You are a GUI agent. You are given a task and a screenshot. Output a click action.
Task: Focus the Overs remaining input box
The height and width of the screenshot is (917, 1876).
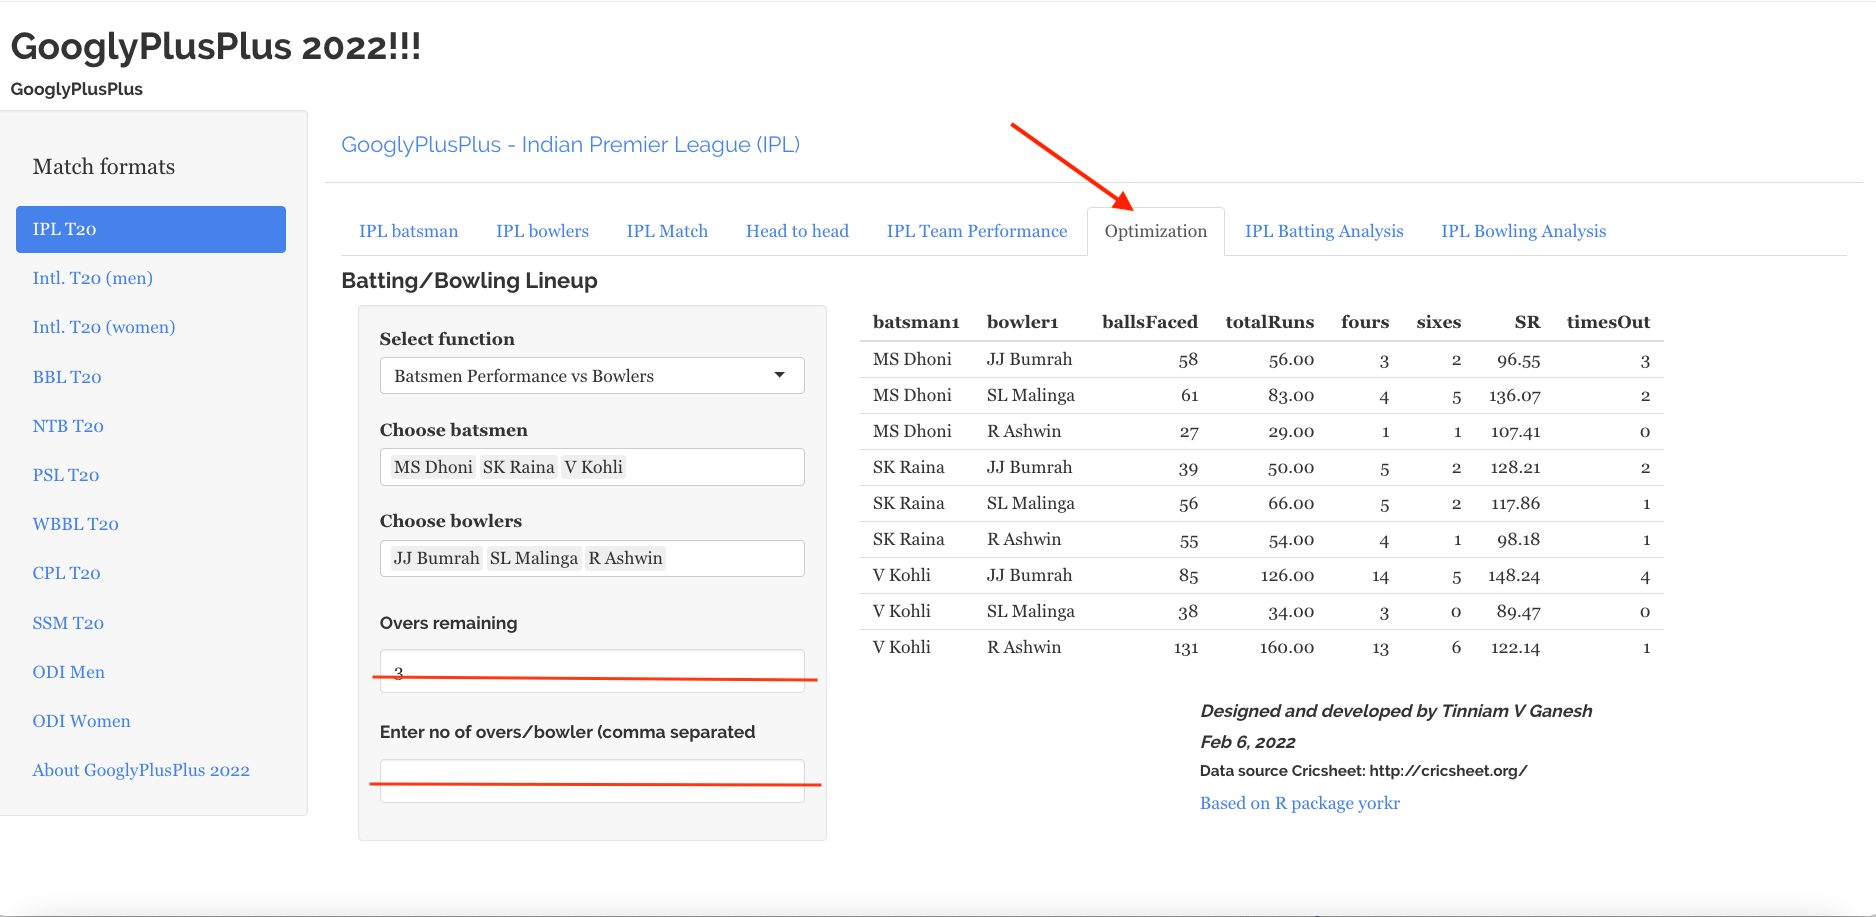(x=592, y=670)
